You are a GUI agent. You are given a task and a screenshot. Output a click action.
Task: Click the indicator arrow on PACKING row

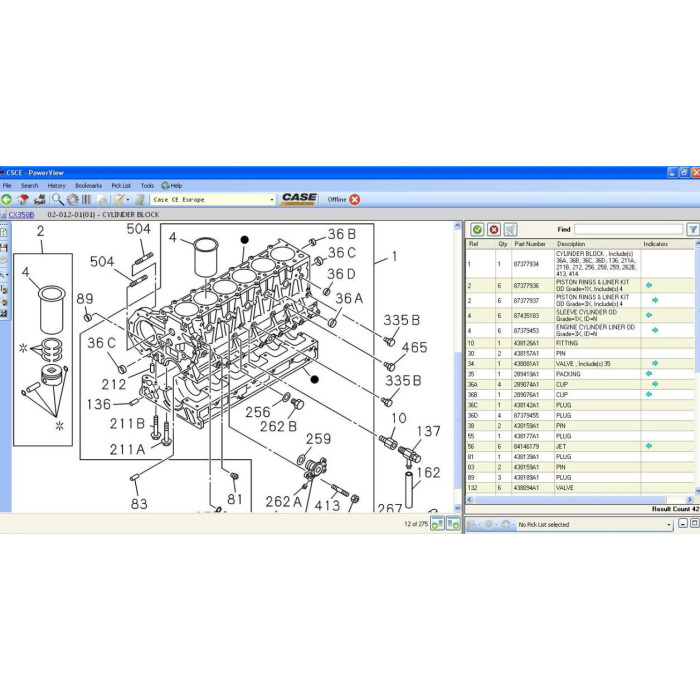point(649,374)
